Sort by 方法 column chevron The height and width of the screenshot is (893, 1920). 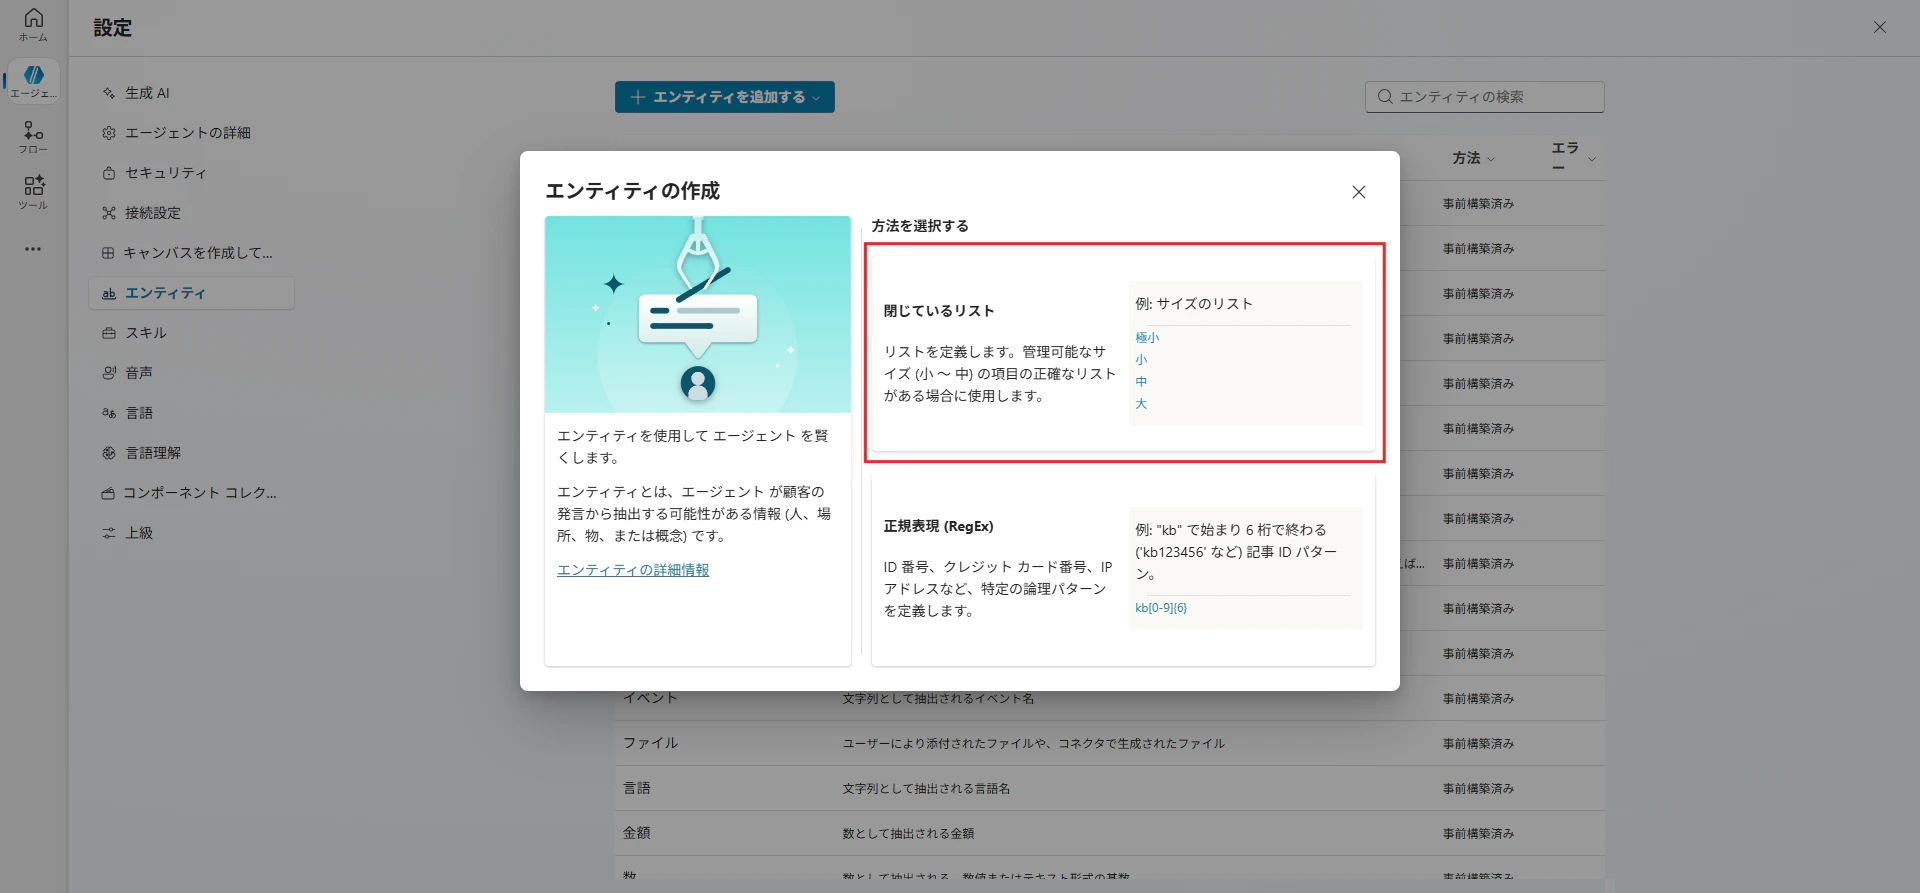tap(1491, 159)
